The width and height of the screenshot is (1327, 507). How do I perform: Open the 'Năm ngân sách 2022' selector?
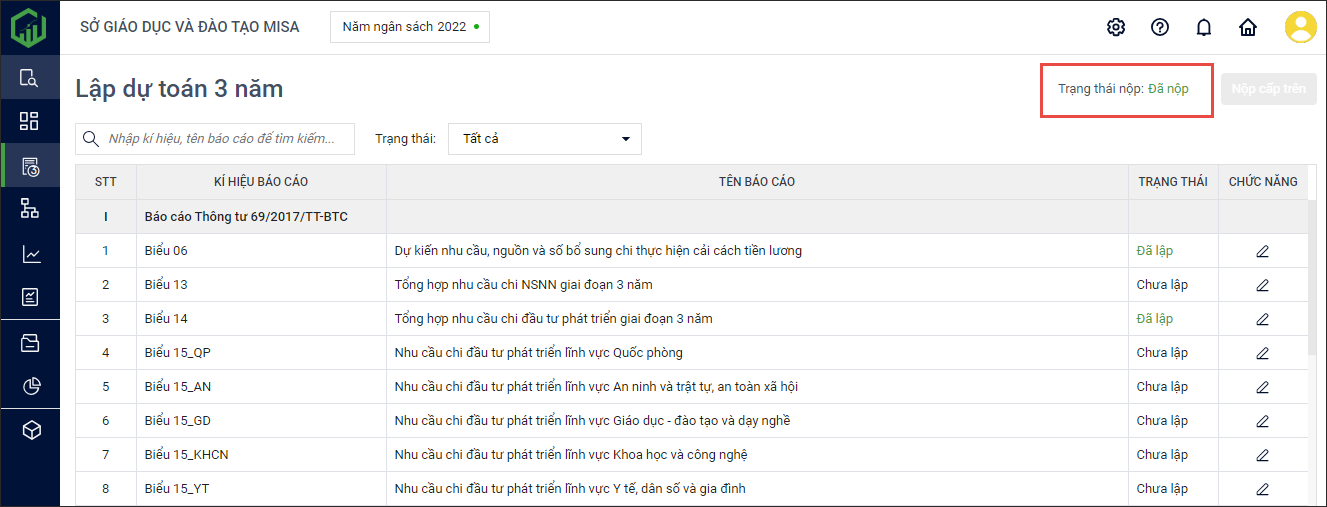coord(410,27)
